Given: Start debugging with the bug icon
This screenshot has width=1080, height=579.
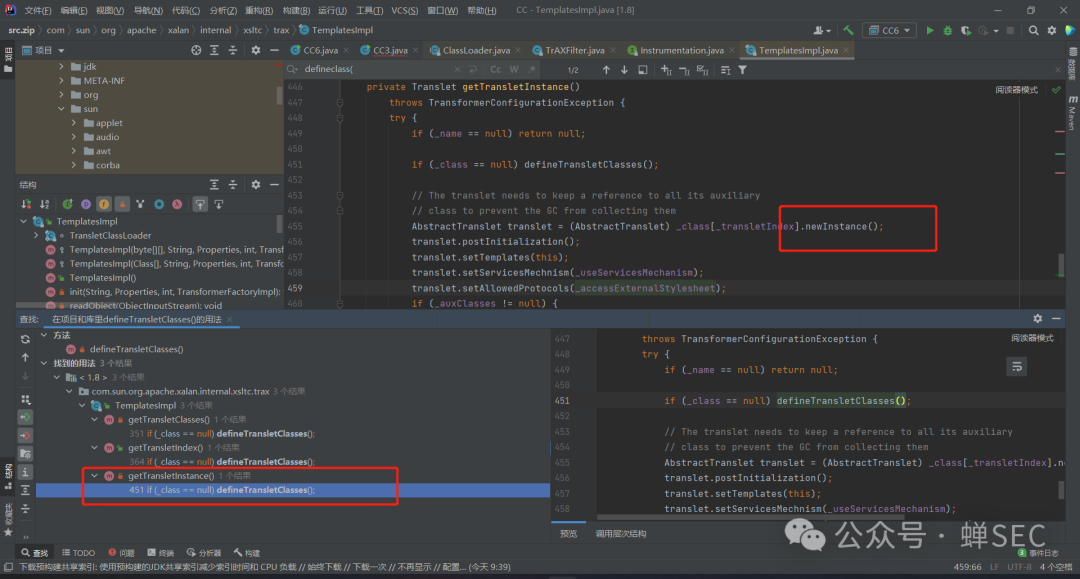Looking at the screenshot, I should tap(947, 30).
